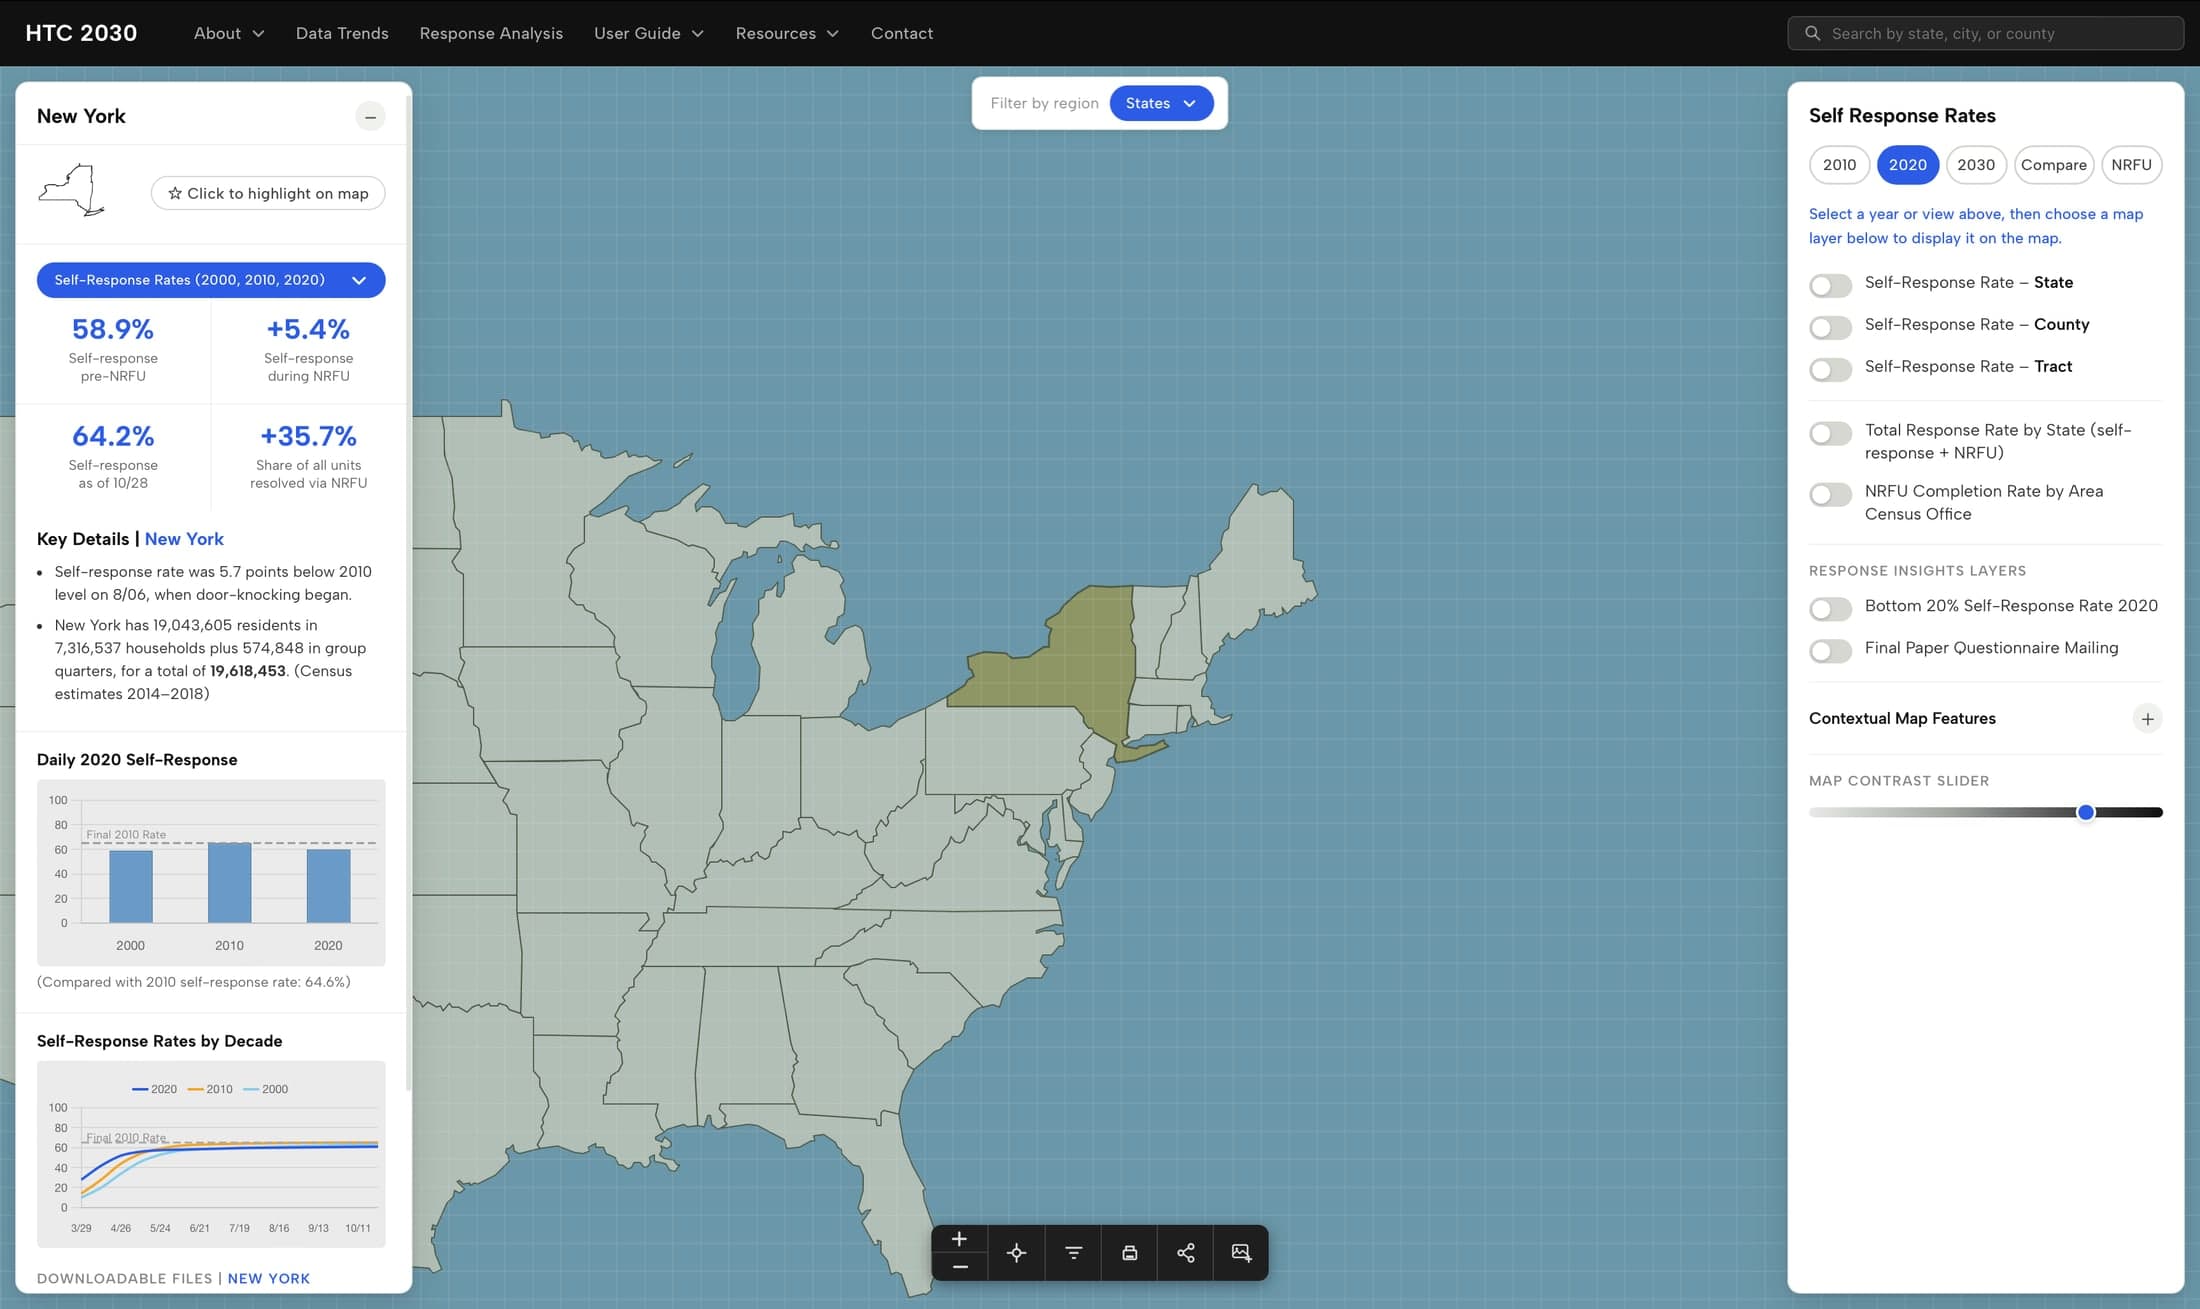Click the 2010 bar in Daily Self-Response chart

coord(229,883)
